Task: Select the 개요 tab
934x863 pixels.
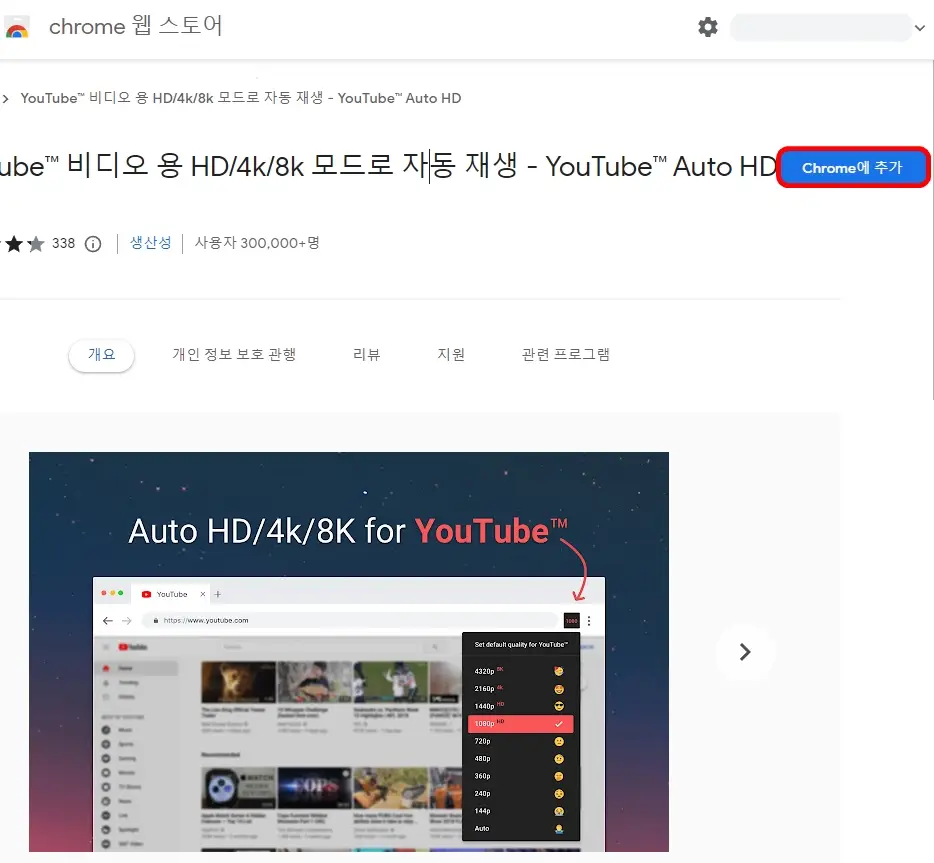Action: point(101,353)
